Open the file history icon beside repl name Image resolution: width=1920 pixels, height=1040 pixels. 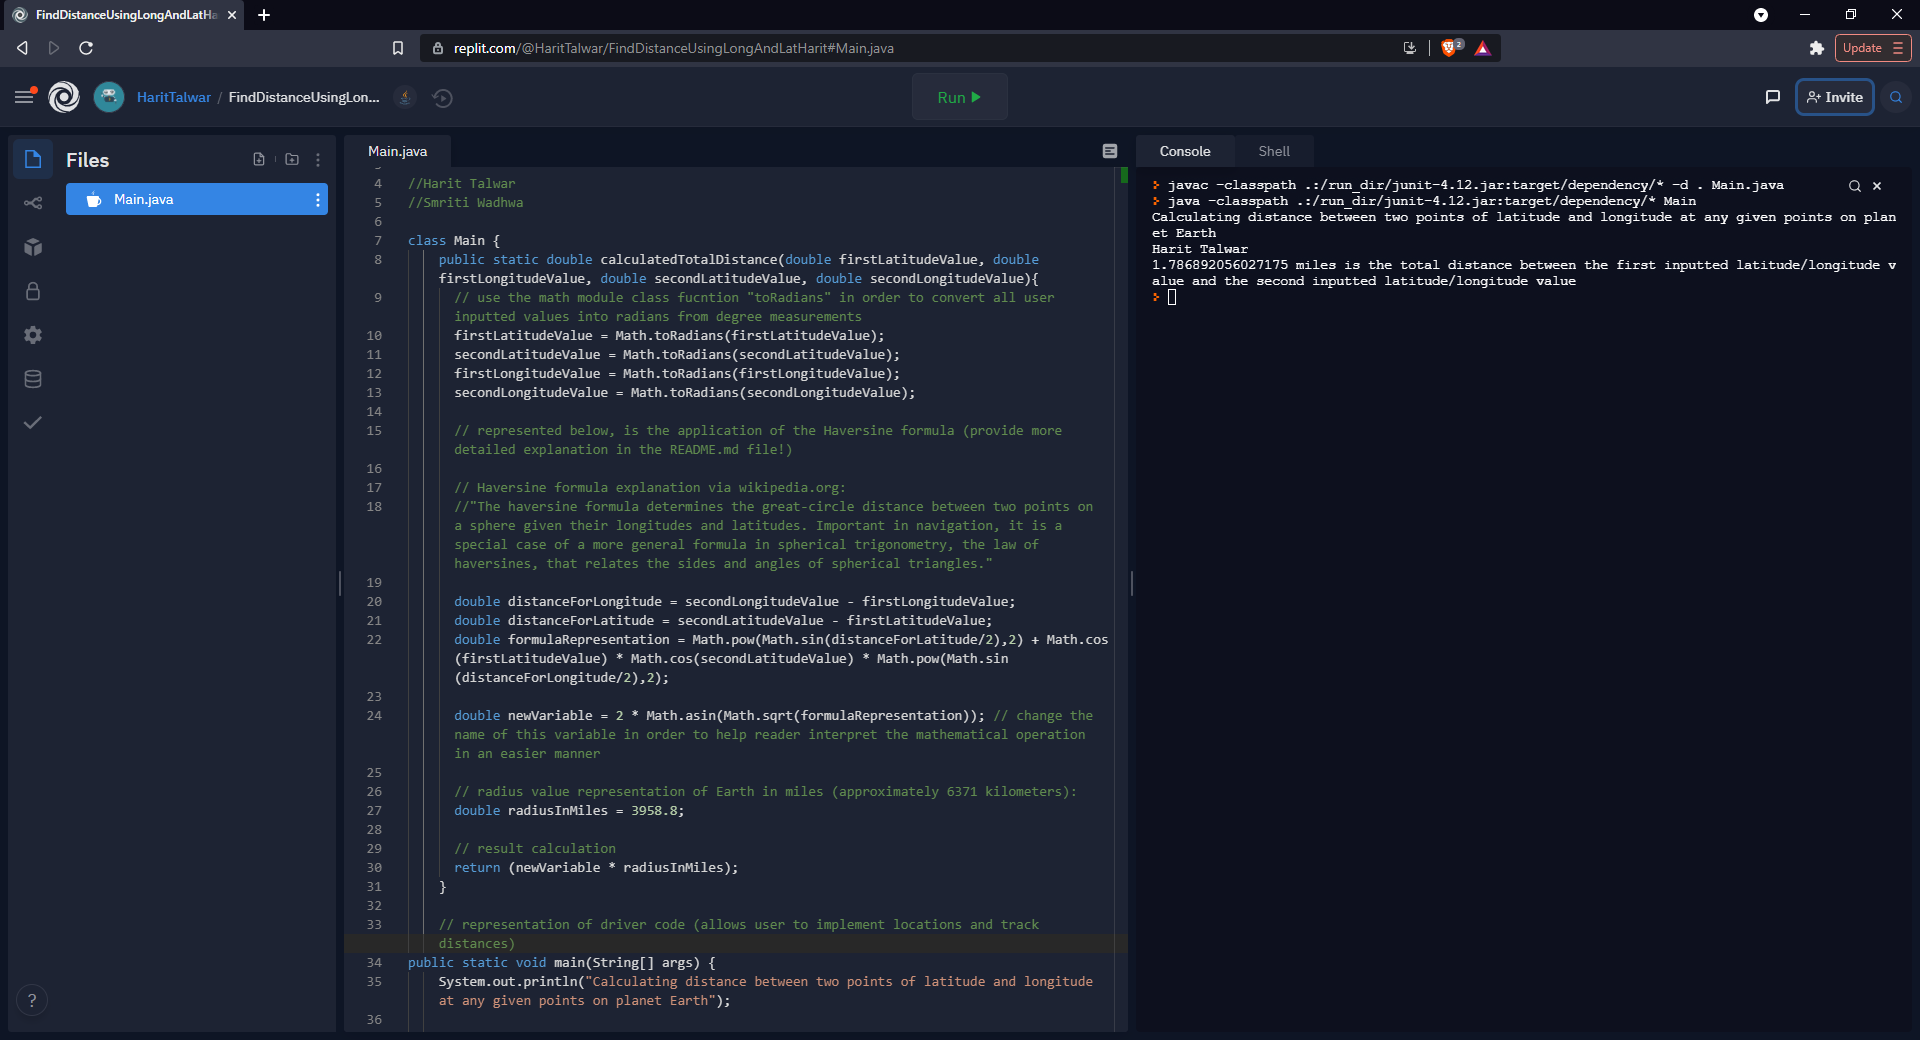click(442, 98)
